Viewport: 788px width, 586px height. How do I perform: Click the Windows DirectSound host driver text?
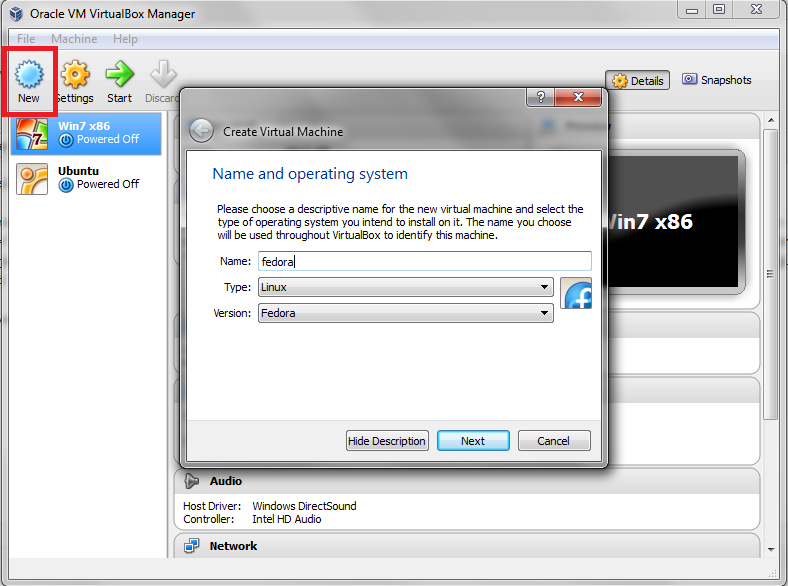[304, 506]
